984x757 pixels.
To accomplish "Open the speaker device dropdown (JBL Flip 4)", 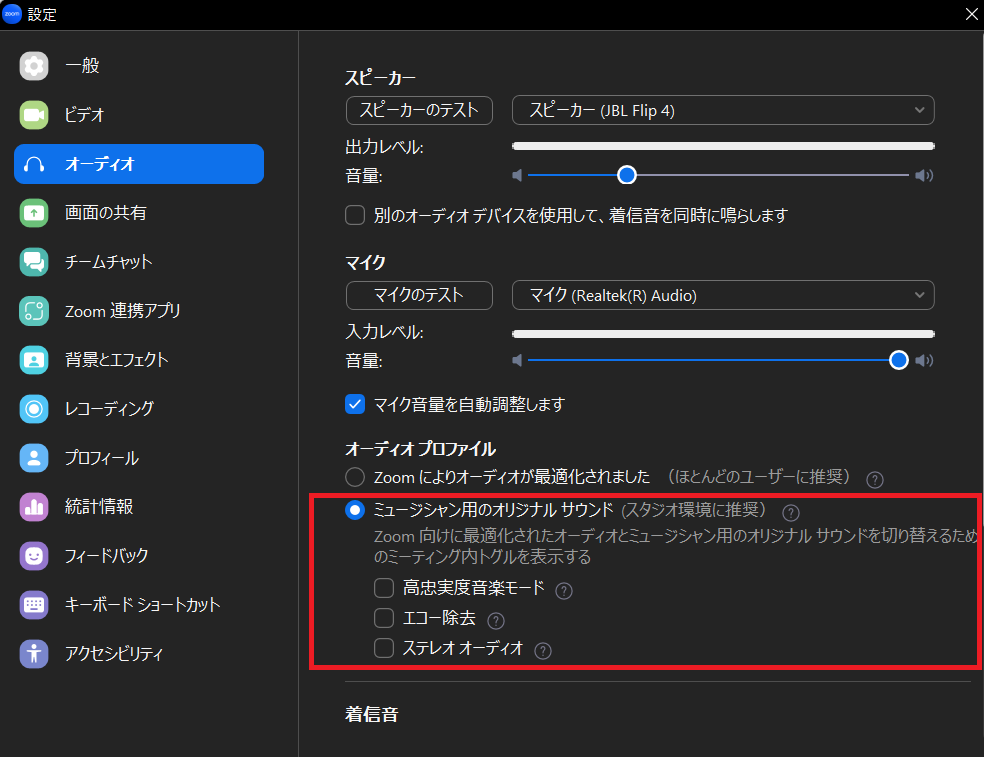I will pos(722,110).
